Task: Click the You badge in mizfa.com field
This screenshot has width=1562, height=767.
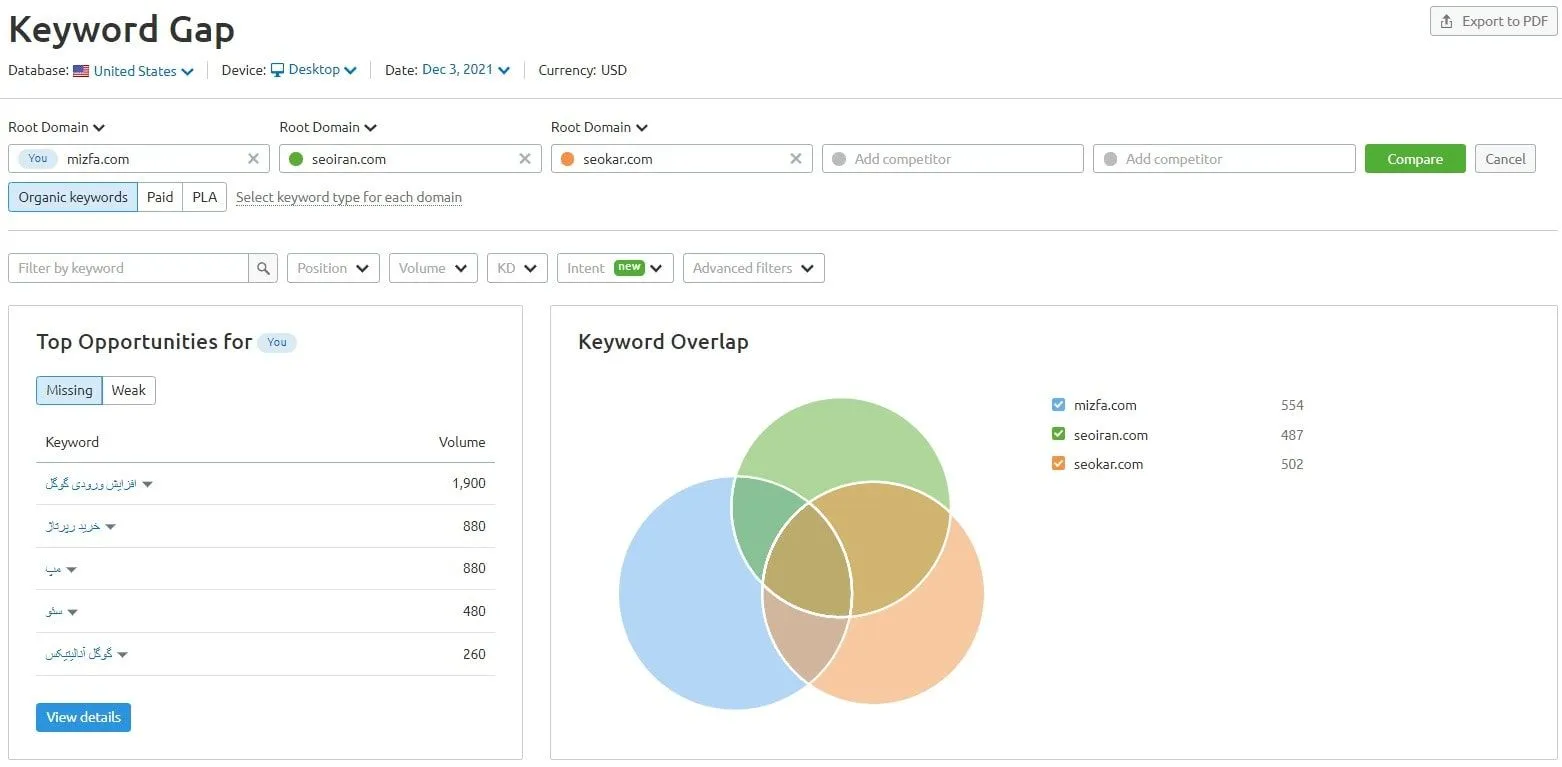Action: pos(38,159)
